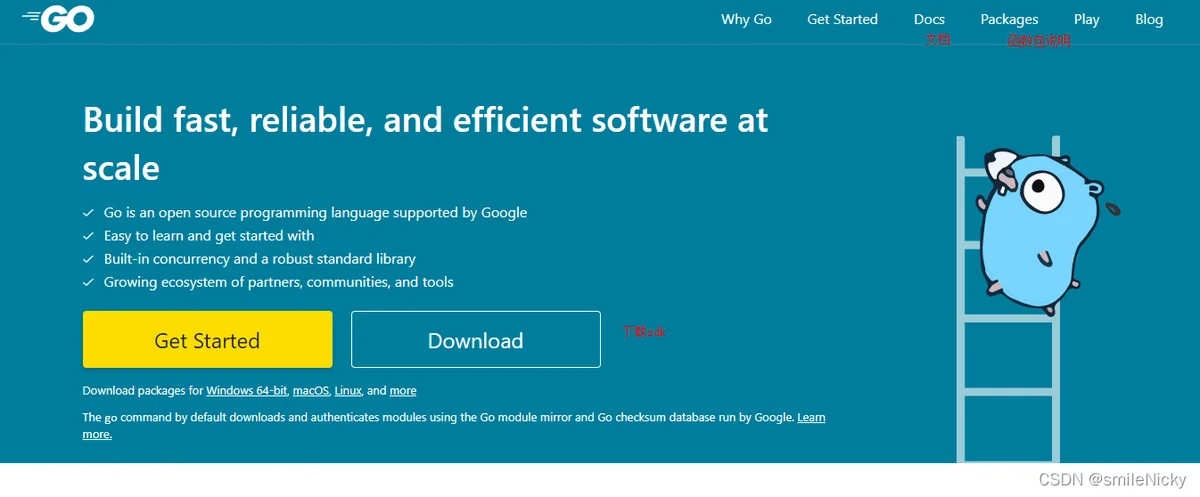The width and height of the screenshot is (1200, 497).
Task: Click text 'Easy to learn and get started with'
Action: tap(209, 236)
